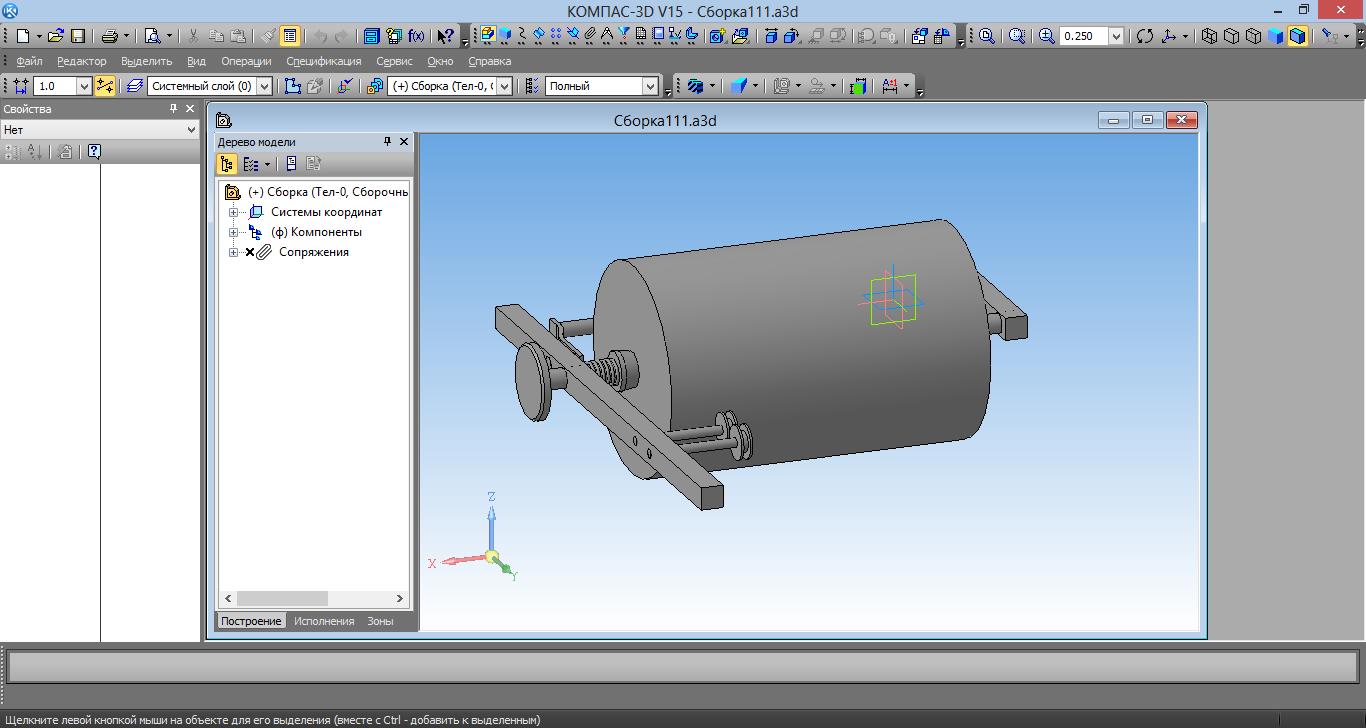Pin the Дерево модели panel
Screen dimensions: 1366x728
(x=388, y=142)
